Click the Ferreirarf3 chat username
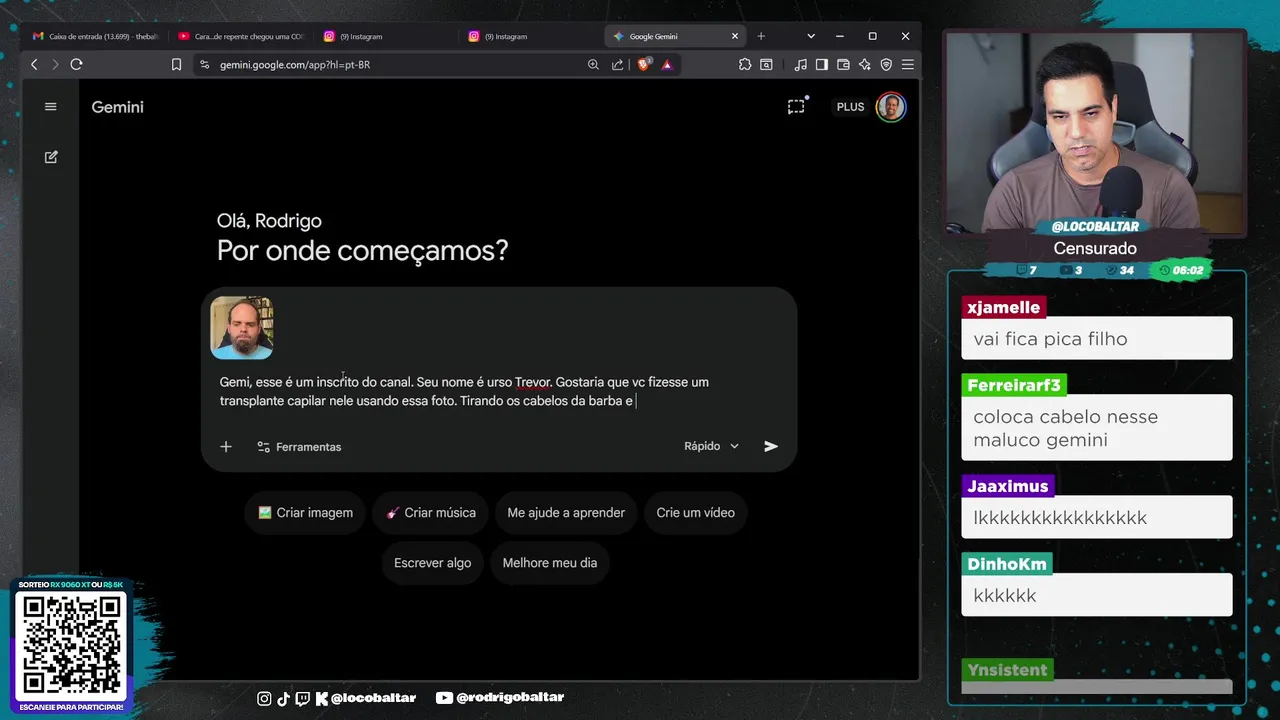1280x720 pixels. coord(1014,385)
